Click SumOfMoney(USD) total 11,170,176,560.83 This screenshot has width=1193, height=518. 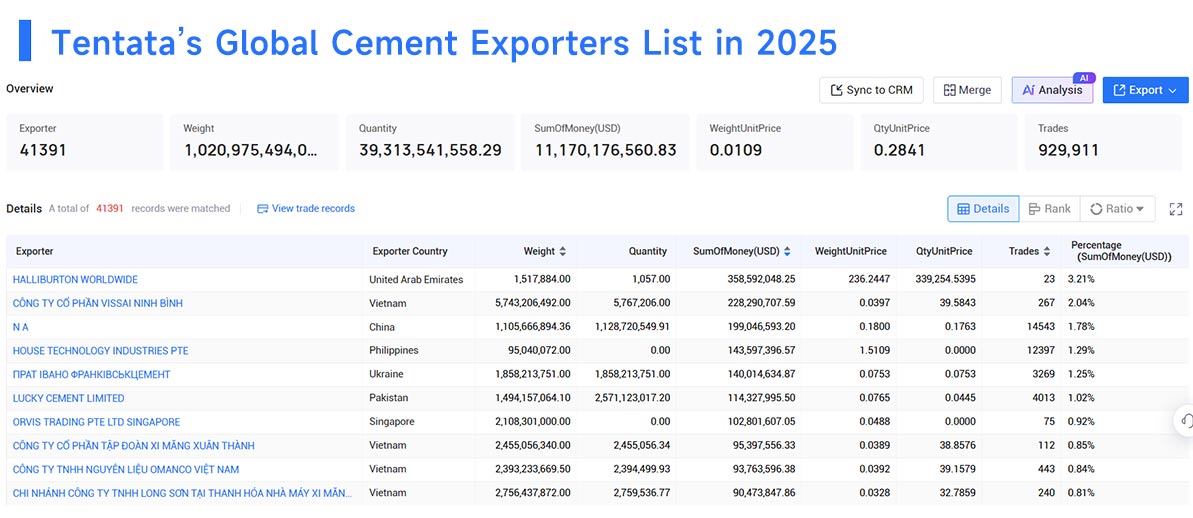605,150
